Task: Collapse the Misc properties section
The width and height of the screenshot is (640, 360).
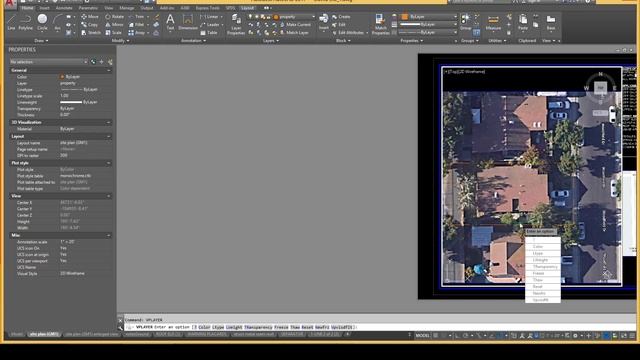Action: (x=109, y=235)
